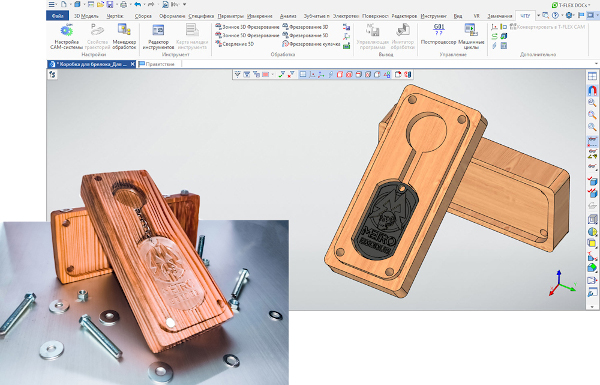Screen dimensions: 600x385
Task: Open the Менеджер обработок manager
Action: 124,36
